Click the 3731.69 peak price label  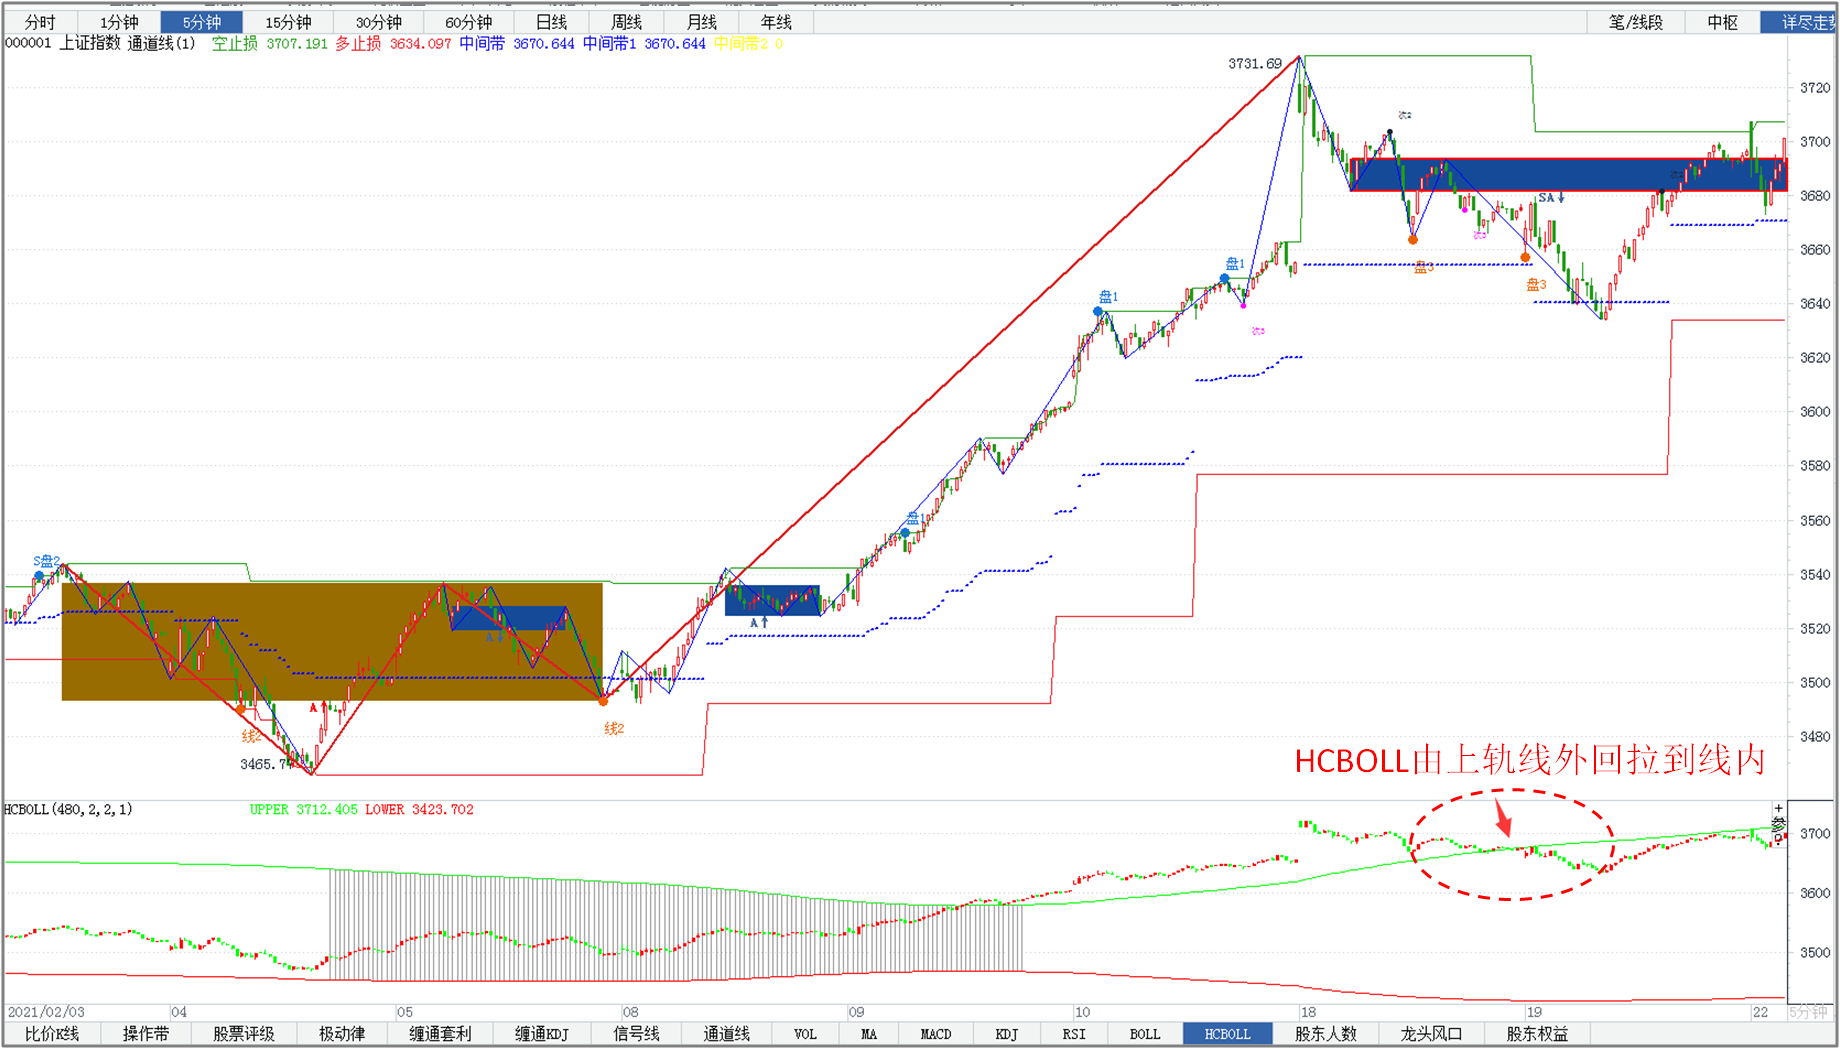(x=1254, y=64)
